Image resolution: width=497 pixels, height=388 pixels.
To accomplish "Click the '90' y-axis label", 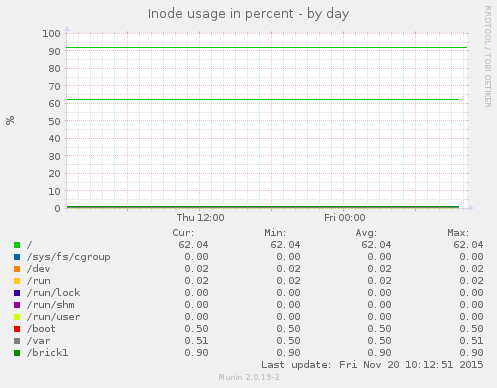I will (x=54, y=51).
